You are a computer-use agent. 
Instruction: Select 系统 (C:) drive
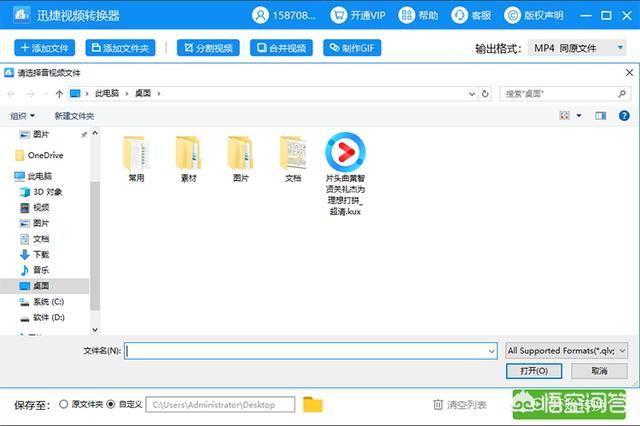(42, 302)
